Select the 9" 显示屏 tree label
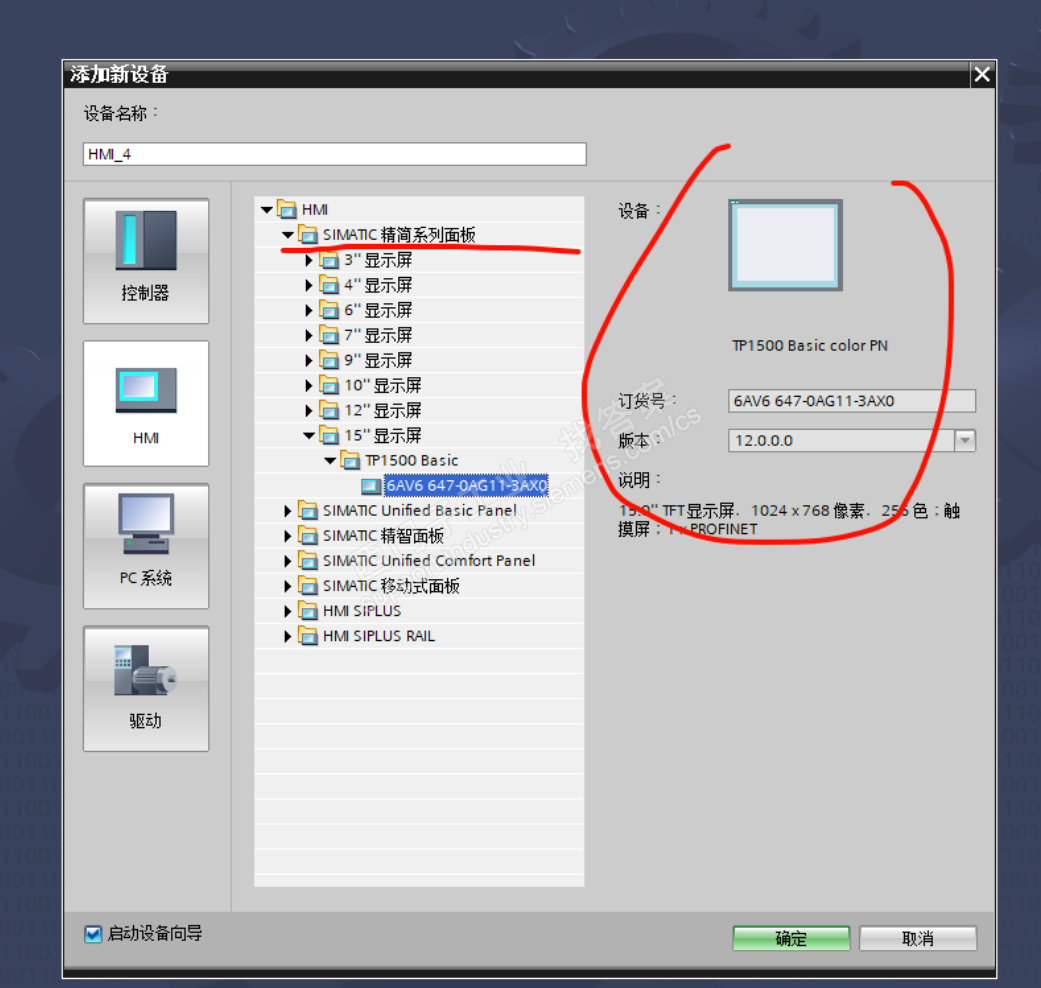The height and width of the screenshot is (988, 1041). (378, 360)
